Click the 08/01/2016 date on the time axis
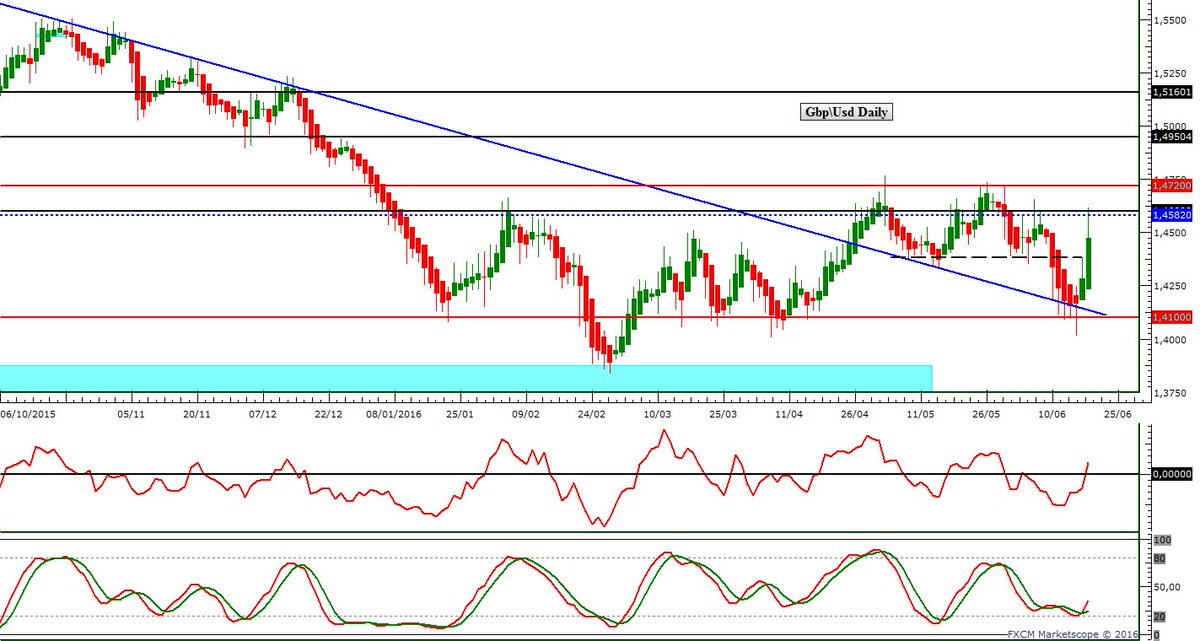This screenshot has width=1200, height=641. coord(393,412)
